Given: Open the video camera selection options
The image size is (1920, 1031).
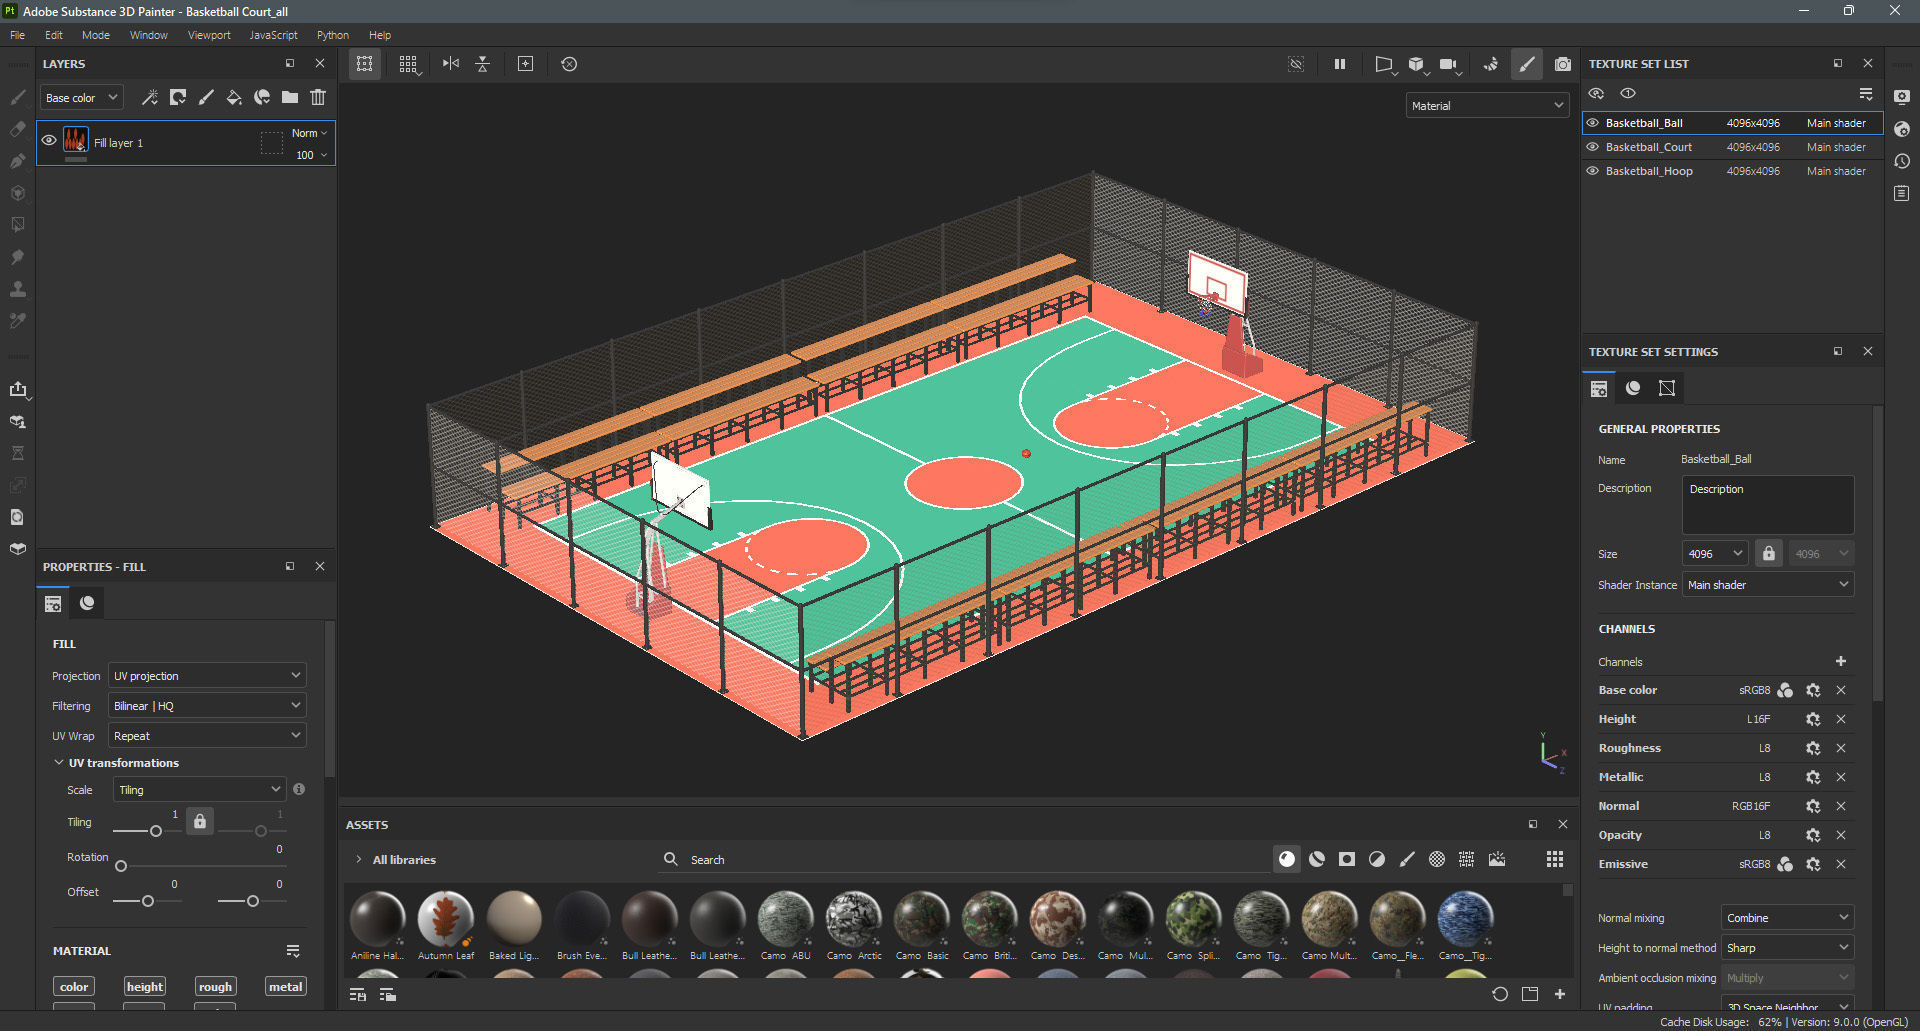Looking at the screenshot, I should 1449,64.
